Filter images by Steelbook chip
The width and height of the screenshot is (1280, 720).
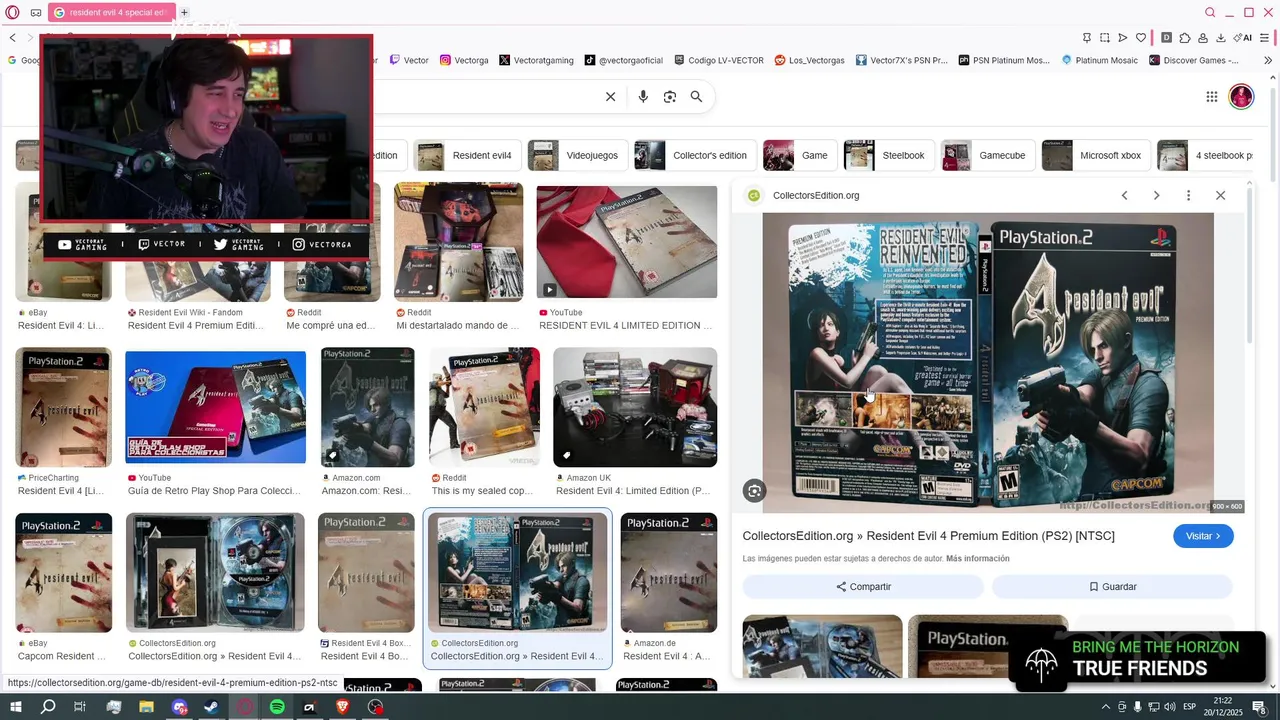point(889,155)
